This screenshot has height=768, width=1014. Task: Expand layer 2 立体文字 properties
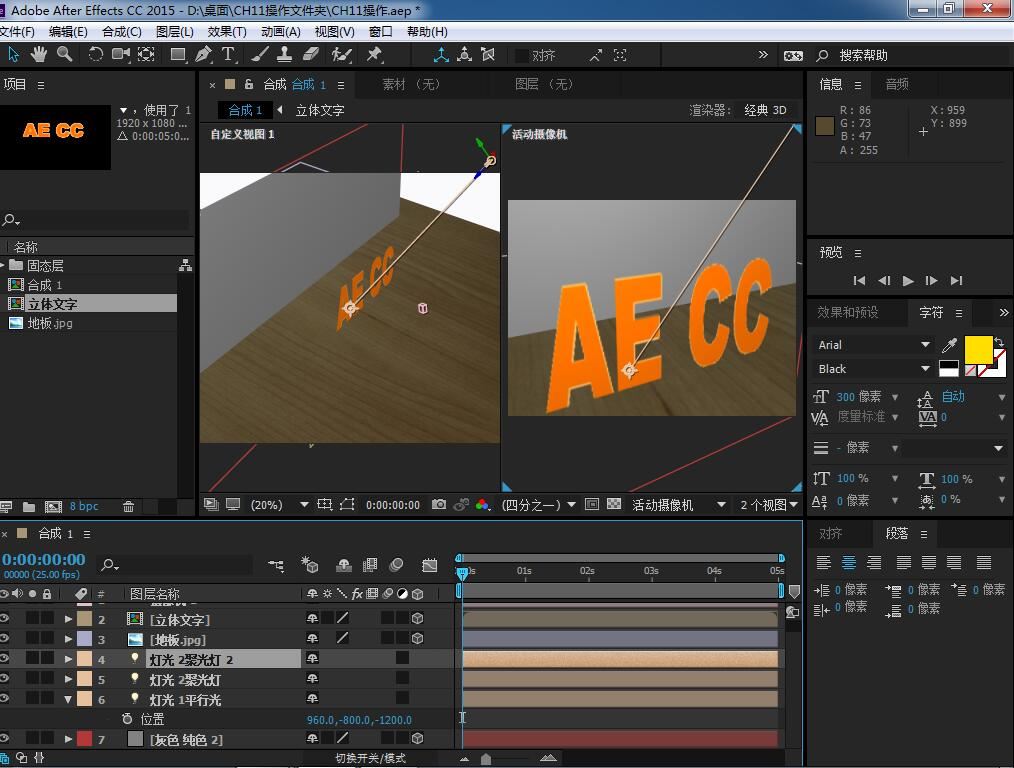tap(68, 619)
